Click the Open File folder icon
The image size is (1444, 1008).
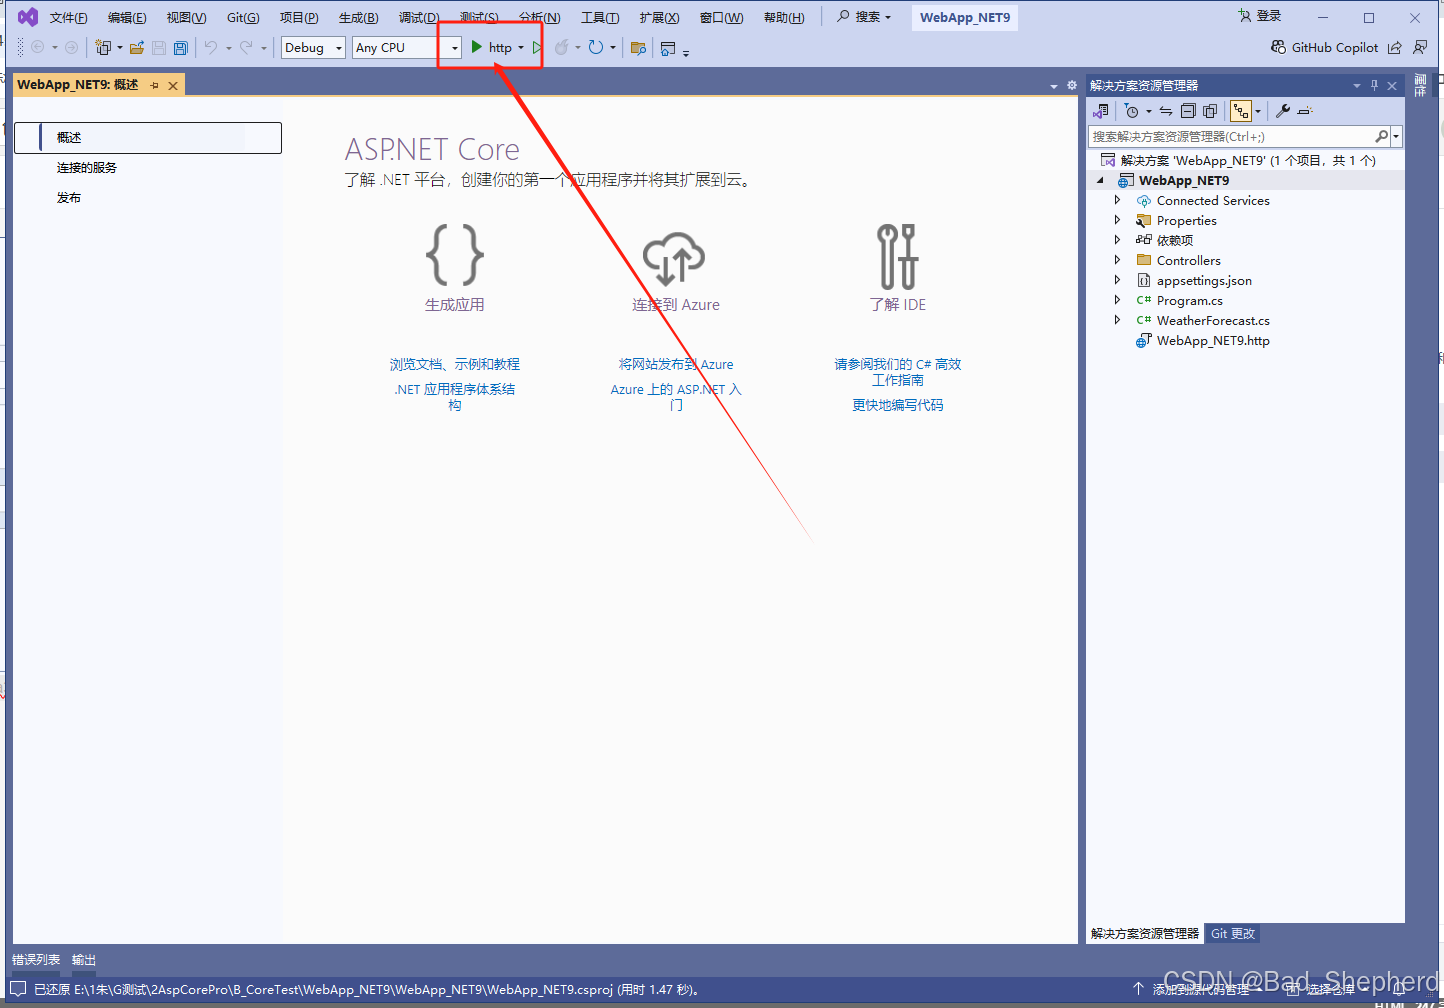(137, 47)
